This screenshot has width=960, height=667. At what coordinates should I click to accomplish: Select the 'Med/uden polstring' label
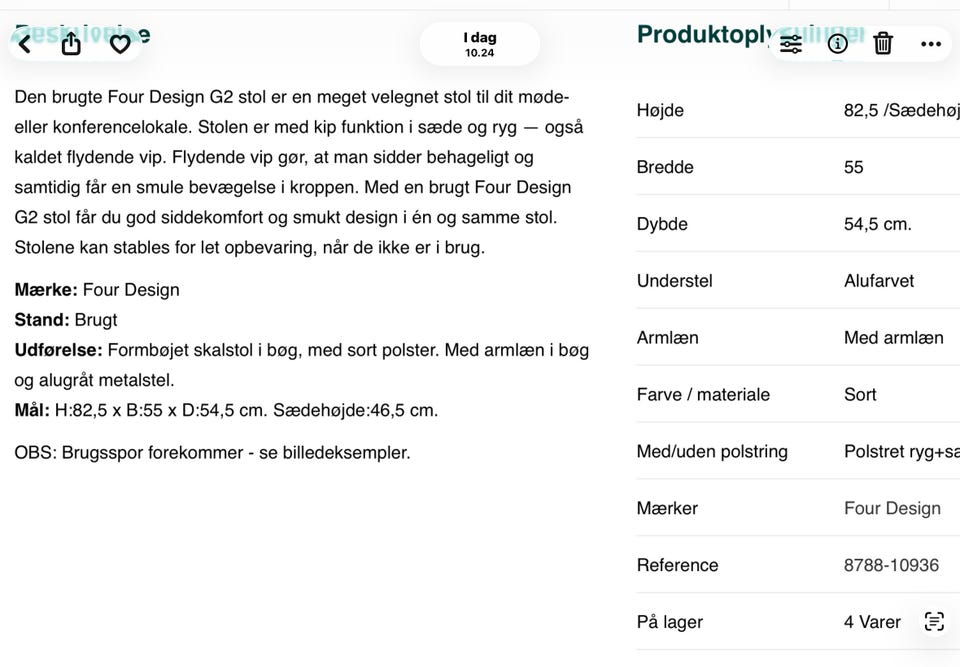(712, 451)
